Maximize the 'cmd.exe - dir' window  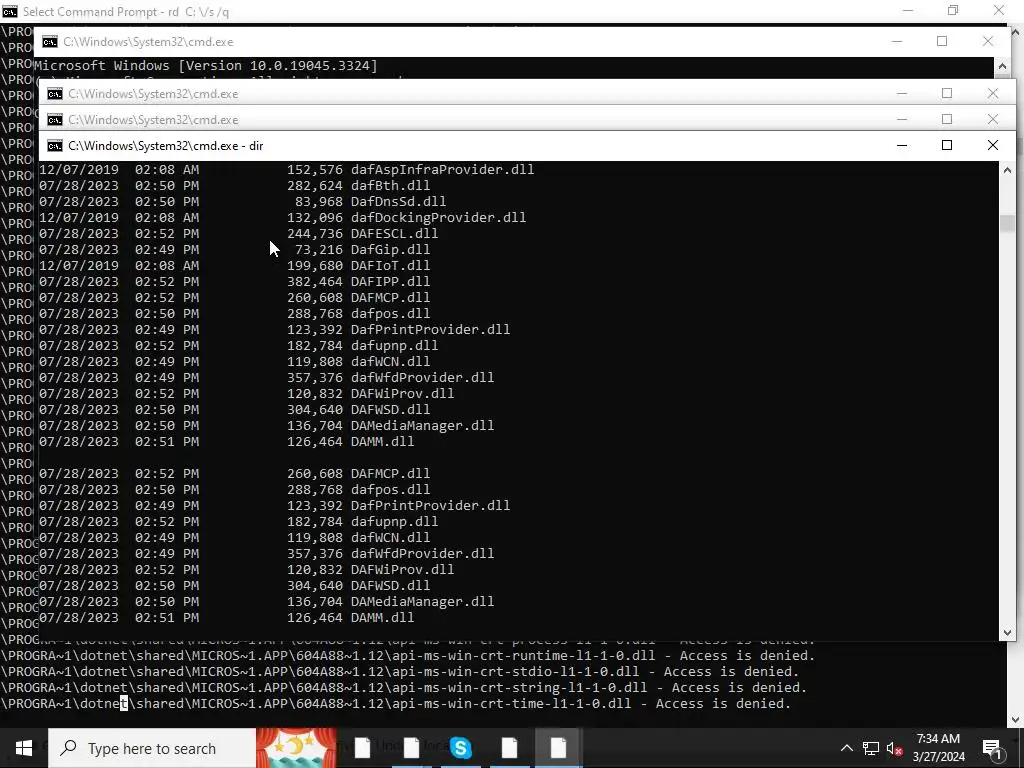coord(947,145)
